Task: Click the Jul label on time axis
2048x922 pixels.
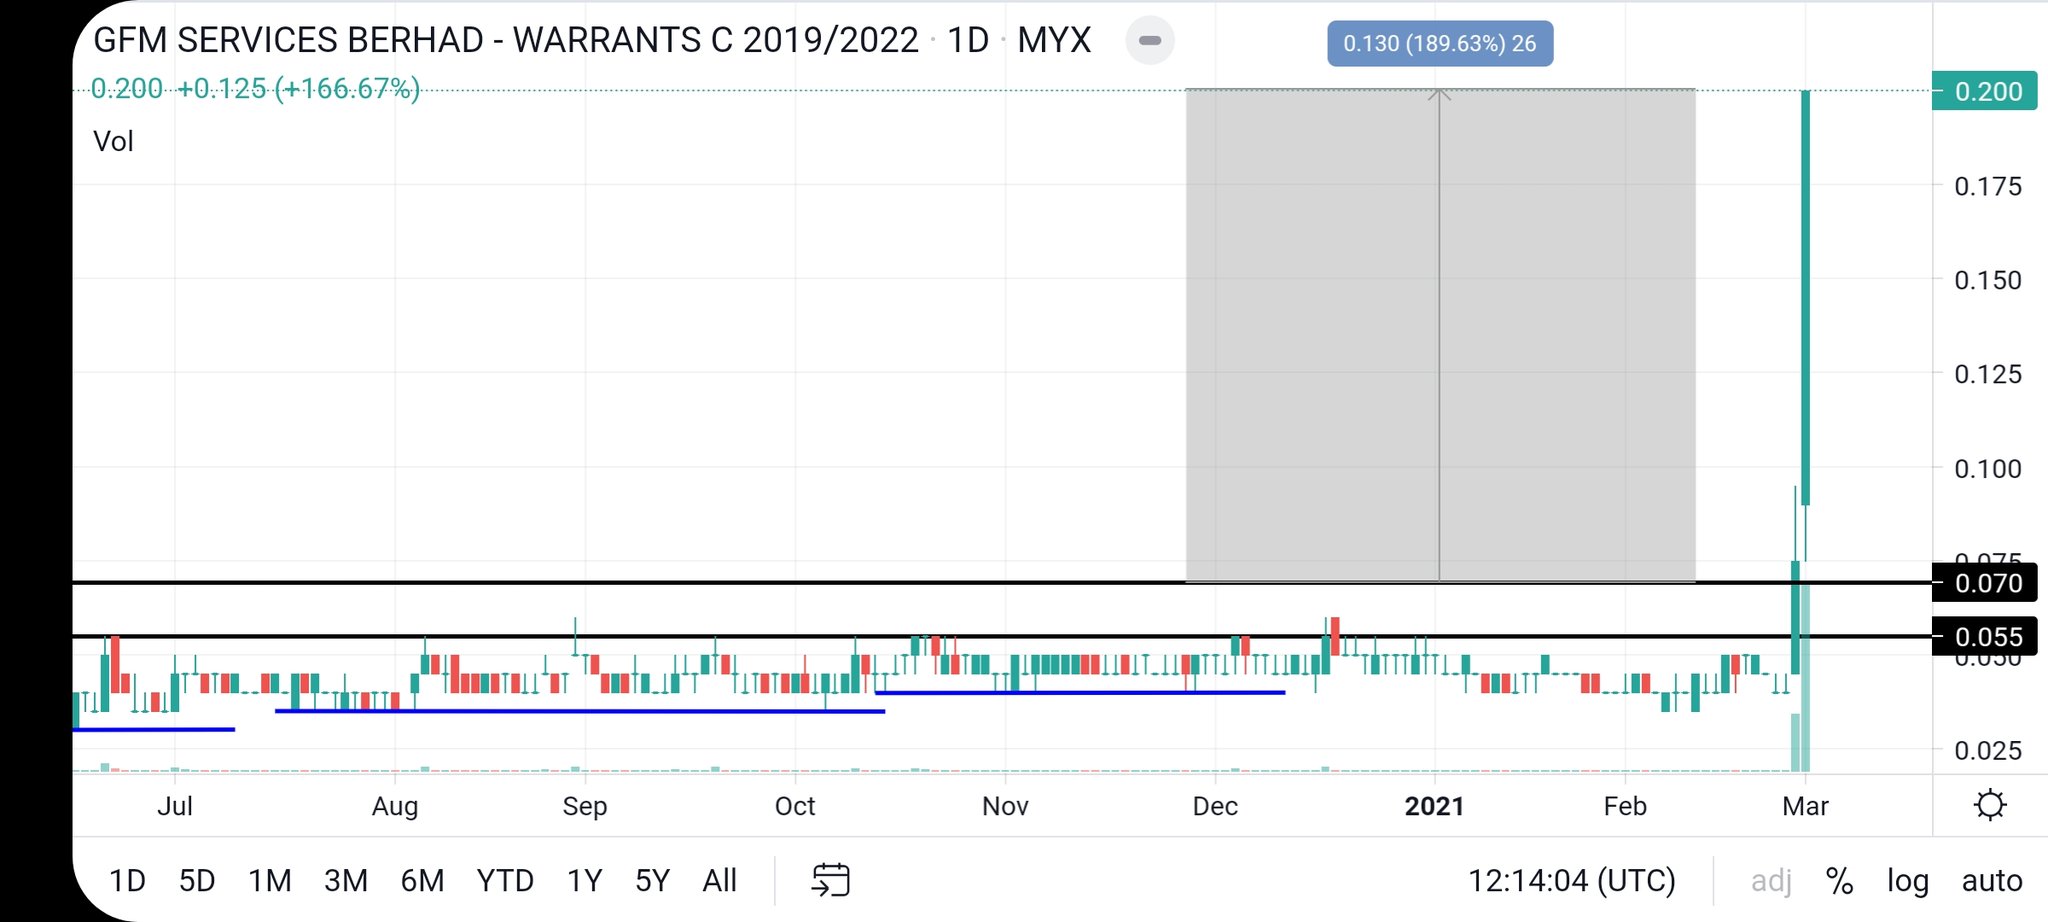Action: tap(175, 806)
